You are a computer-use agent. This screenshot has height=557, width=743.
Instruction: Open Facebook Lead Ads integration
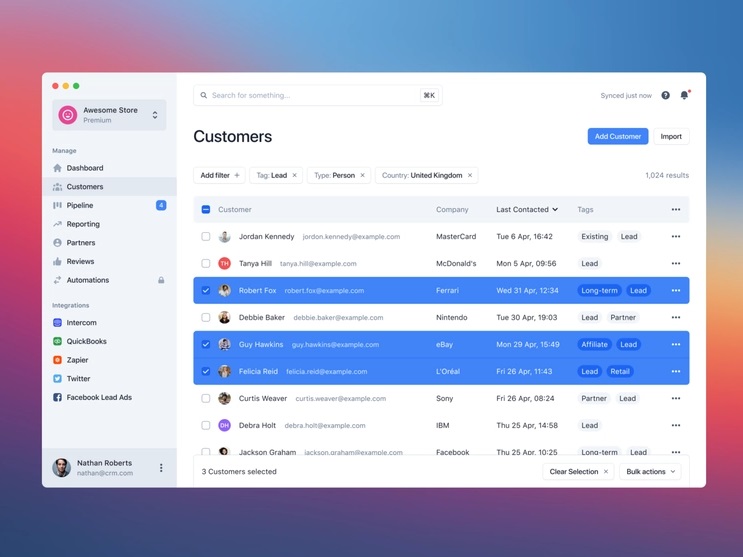coord(109,397)
